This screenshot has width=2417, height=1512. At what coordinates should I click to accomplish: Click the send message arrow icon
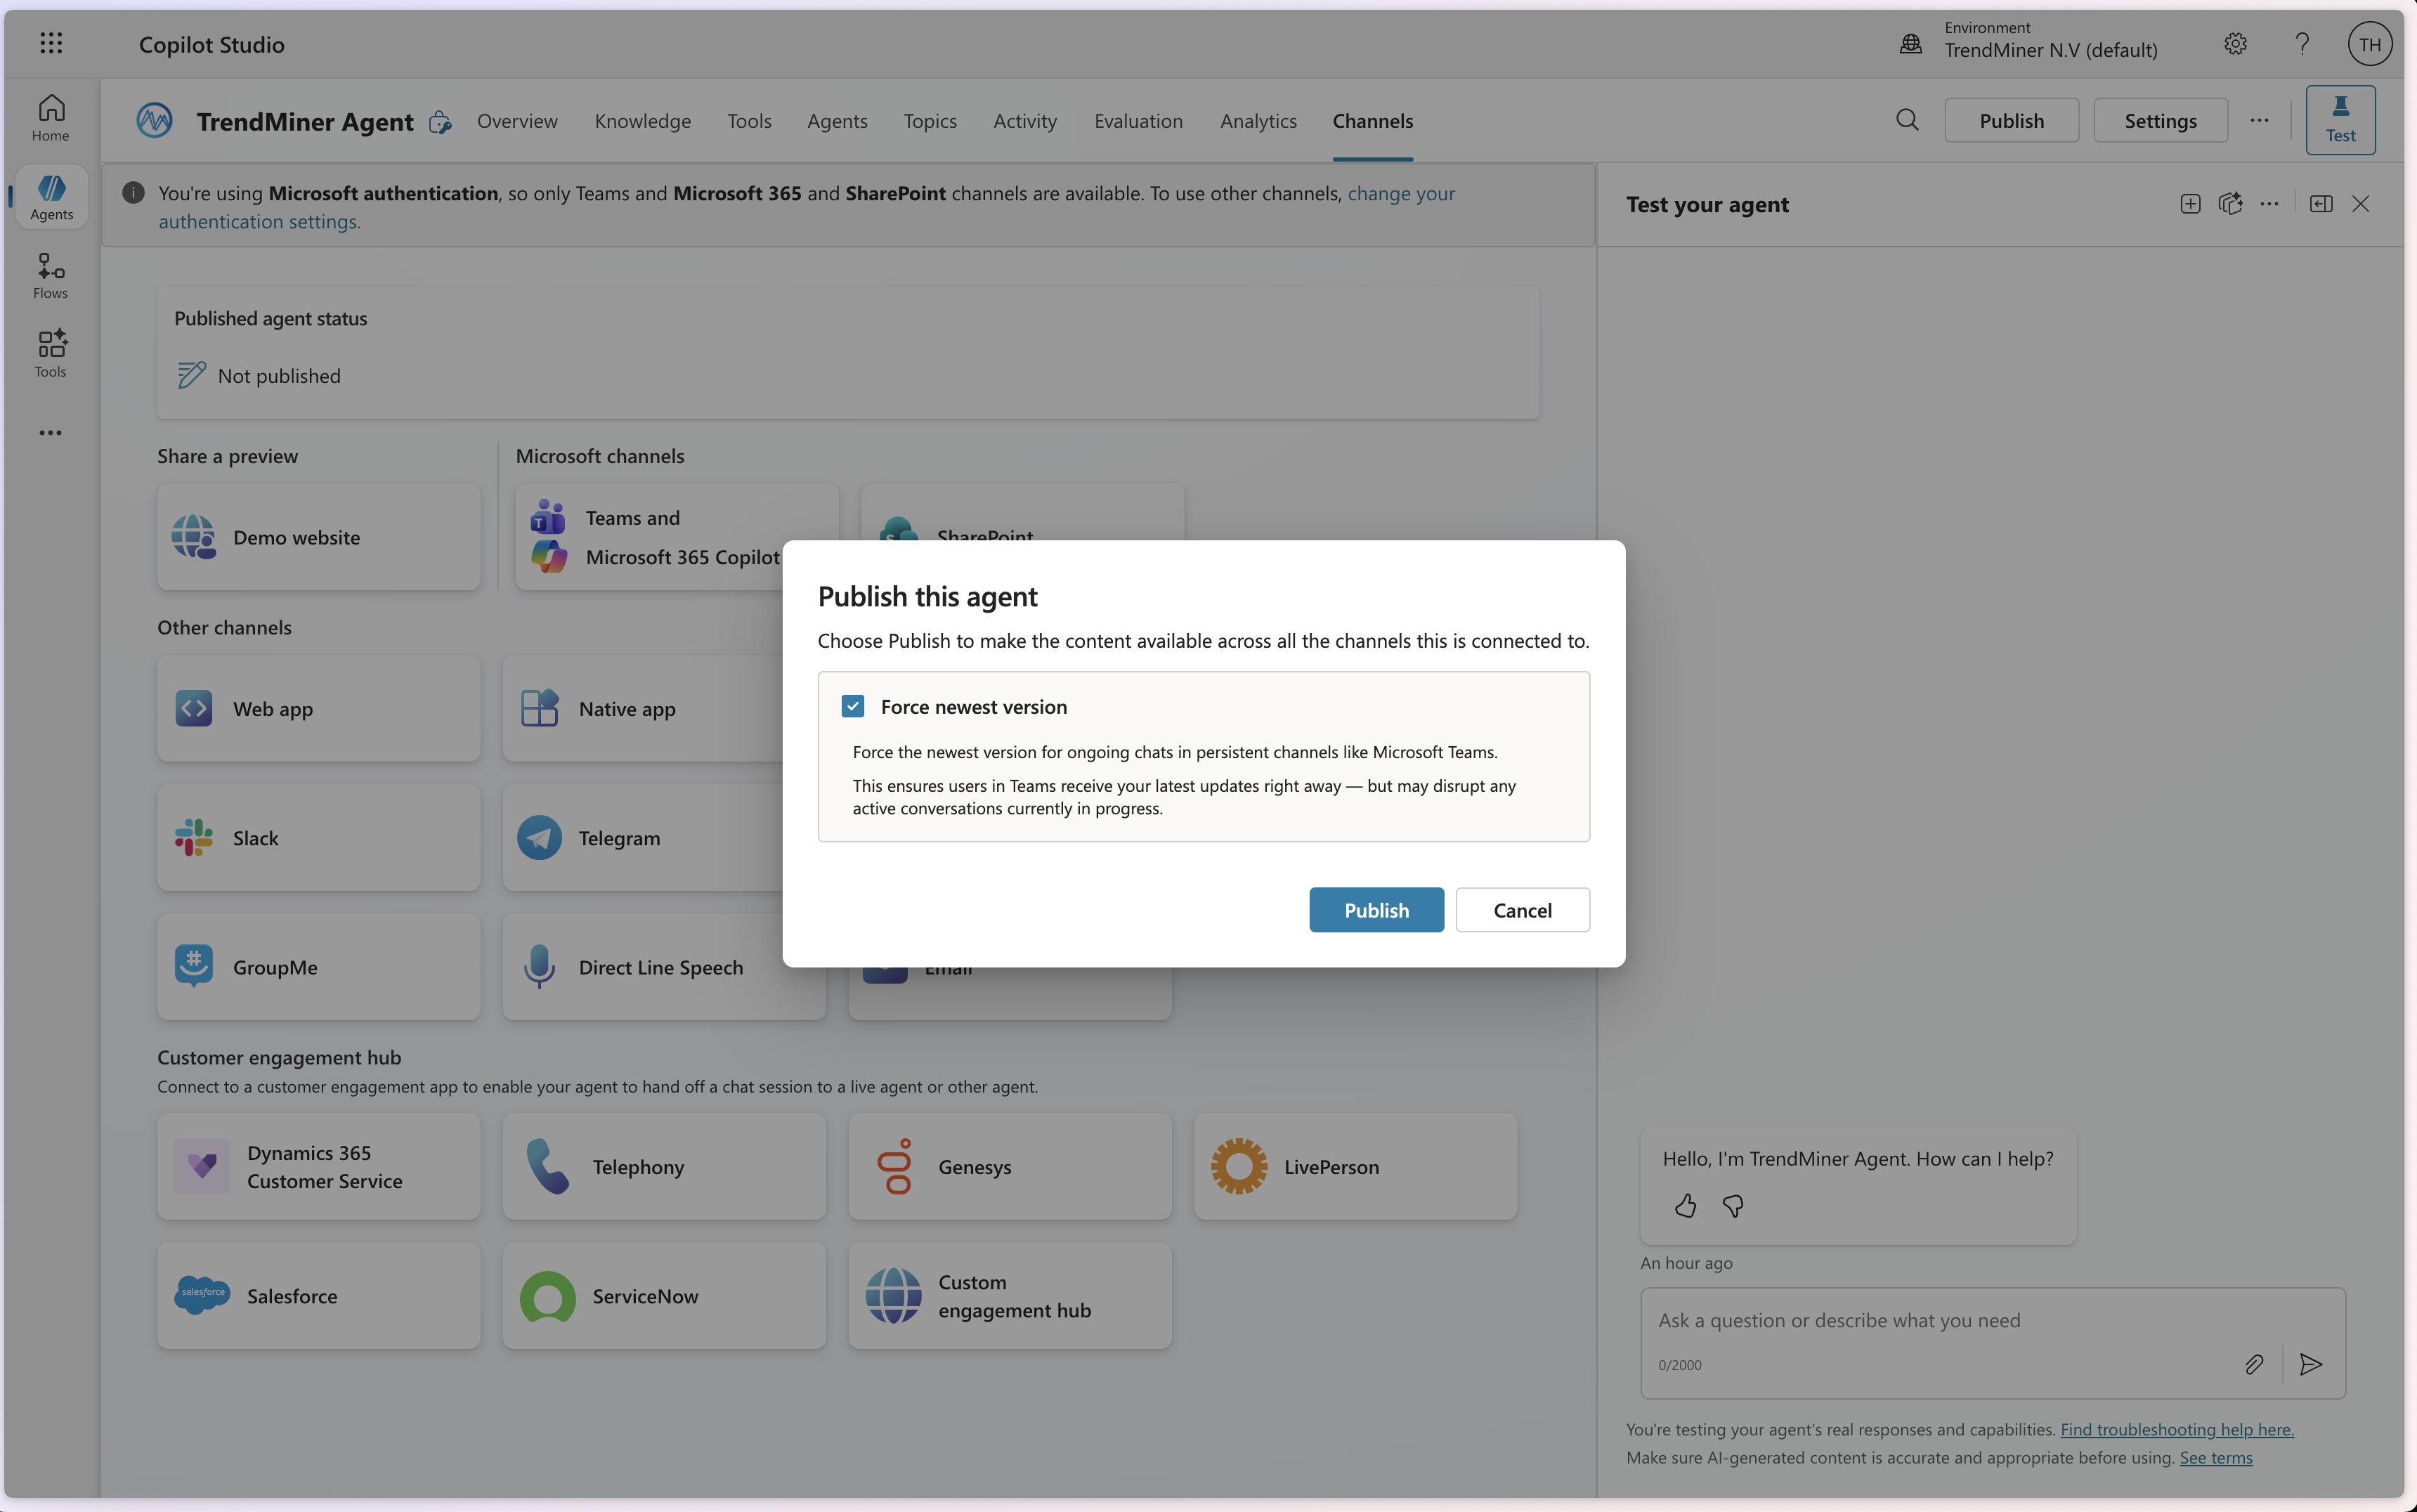pos(2311,1364)
